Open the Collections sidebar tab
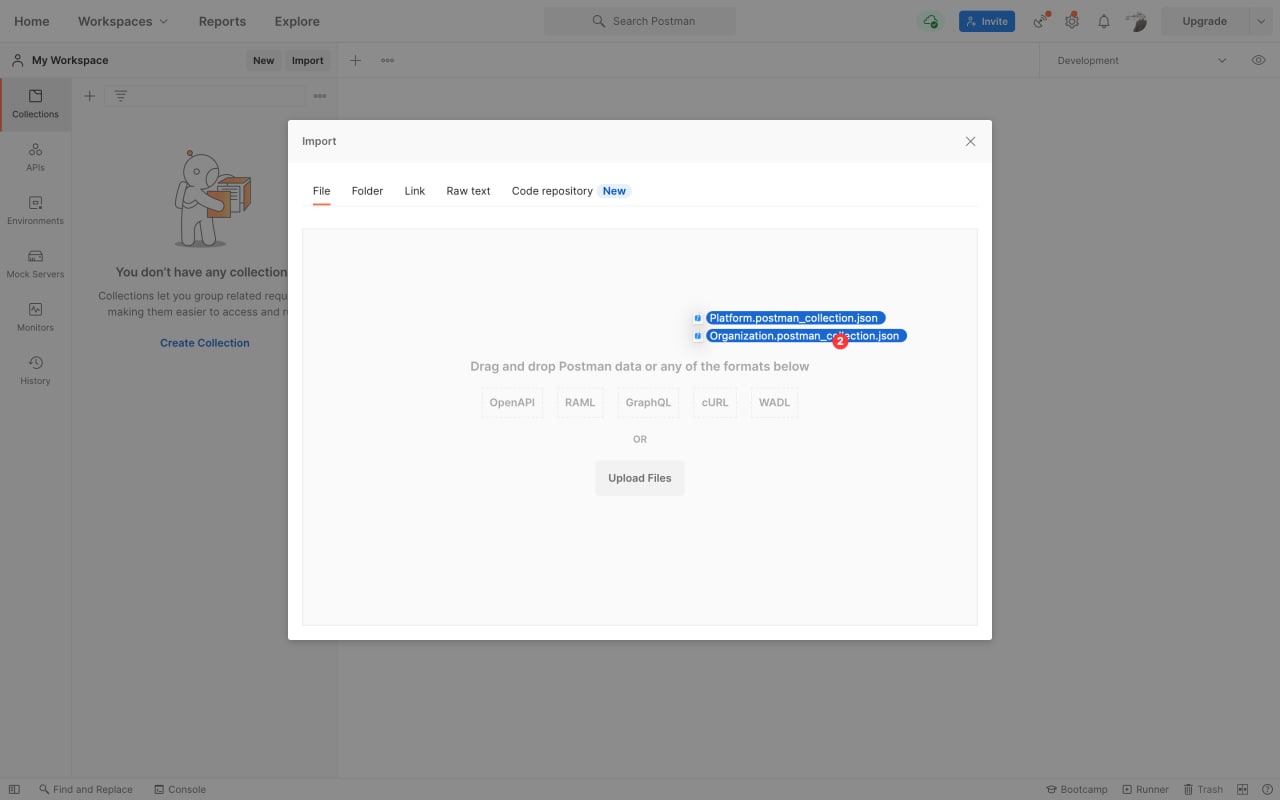The image size is (1280, 800). pos(35,104)
